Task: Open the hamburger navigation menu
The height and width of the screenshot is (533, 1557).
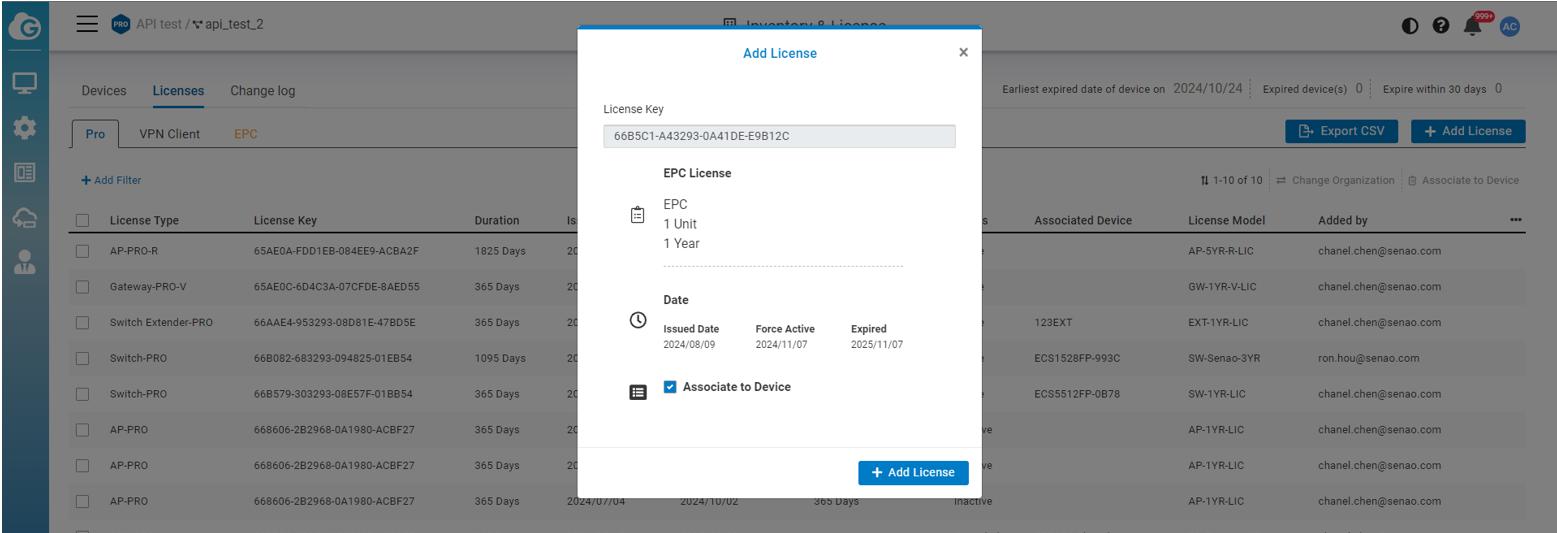Action: pos(88,24)
